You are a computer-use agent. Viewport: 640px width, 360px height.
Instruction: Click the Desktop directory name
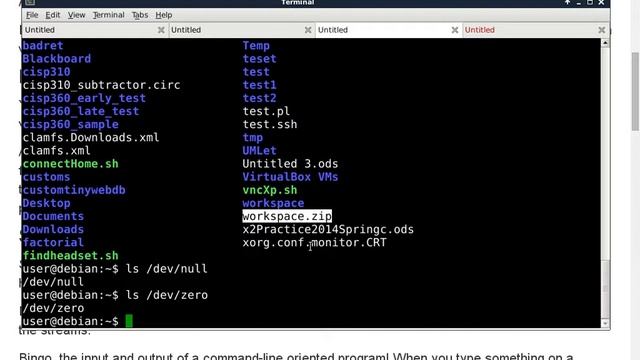coord(46,203)
